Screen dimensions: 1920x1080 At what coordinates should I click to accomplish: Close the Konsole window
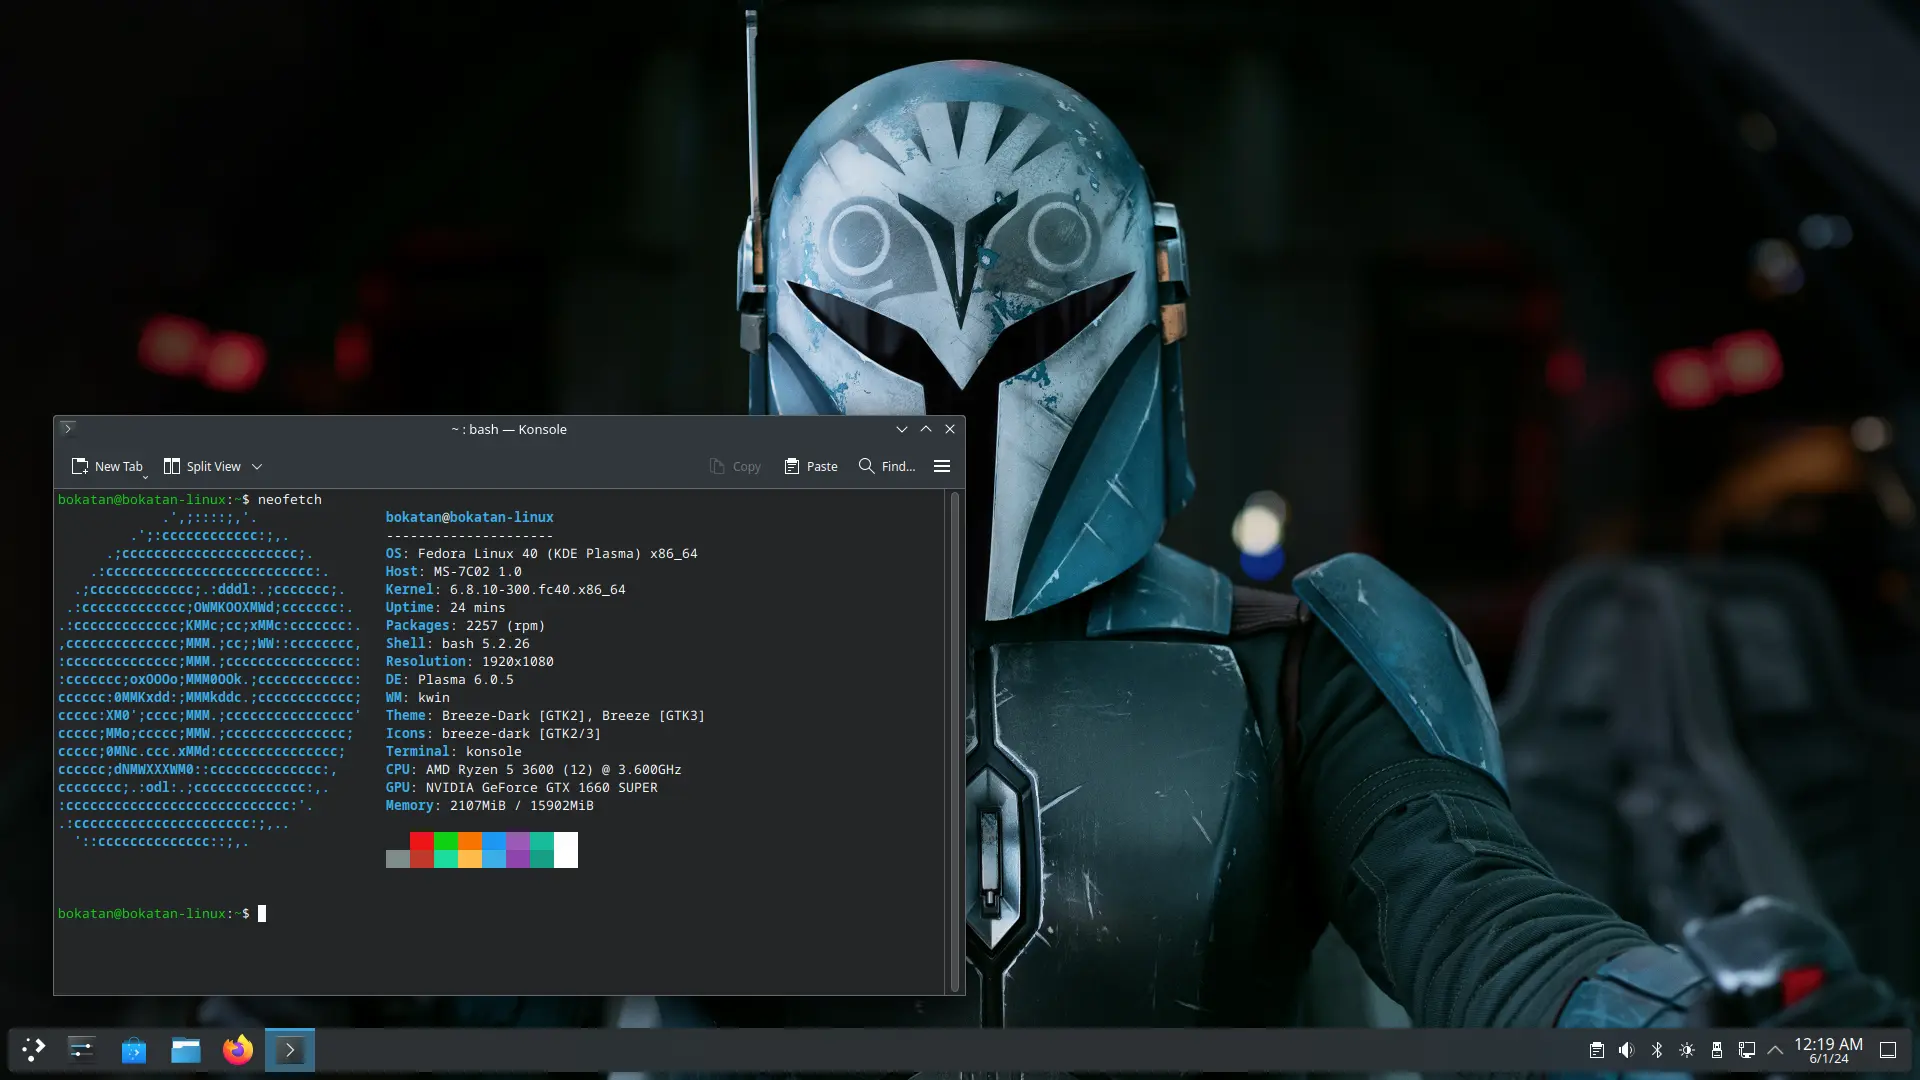pos(950,429)
